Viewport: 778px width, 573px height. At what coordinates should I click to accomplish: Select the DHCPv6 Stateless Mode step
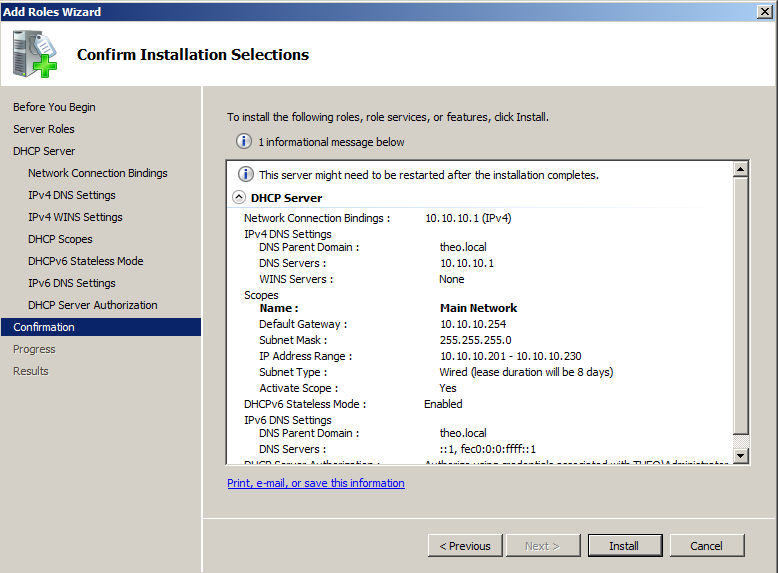pyautogui.click(x=85, y=261)
